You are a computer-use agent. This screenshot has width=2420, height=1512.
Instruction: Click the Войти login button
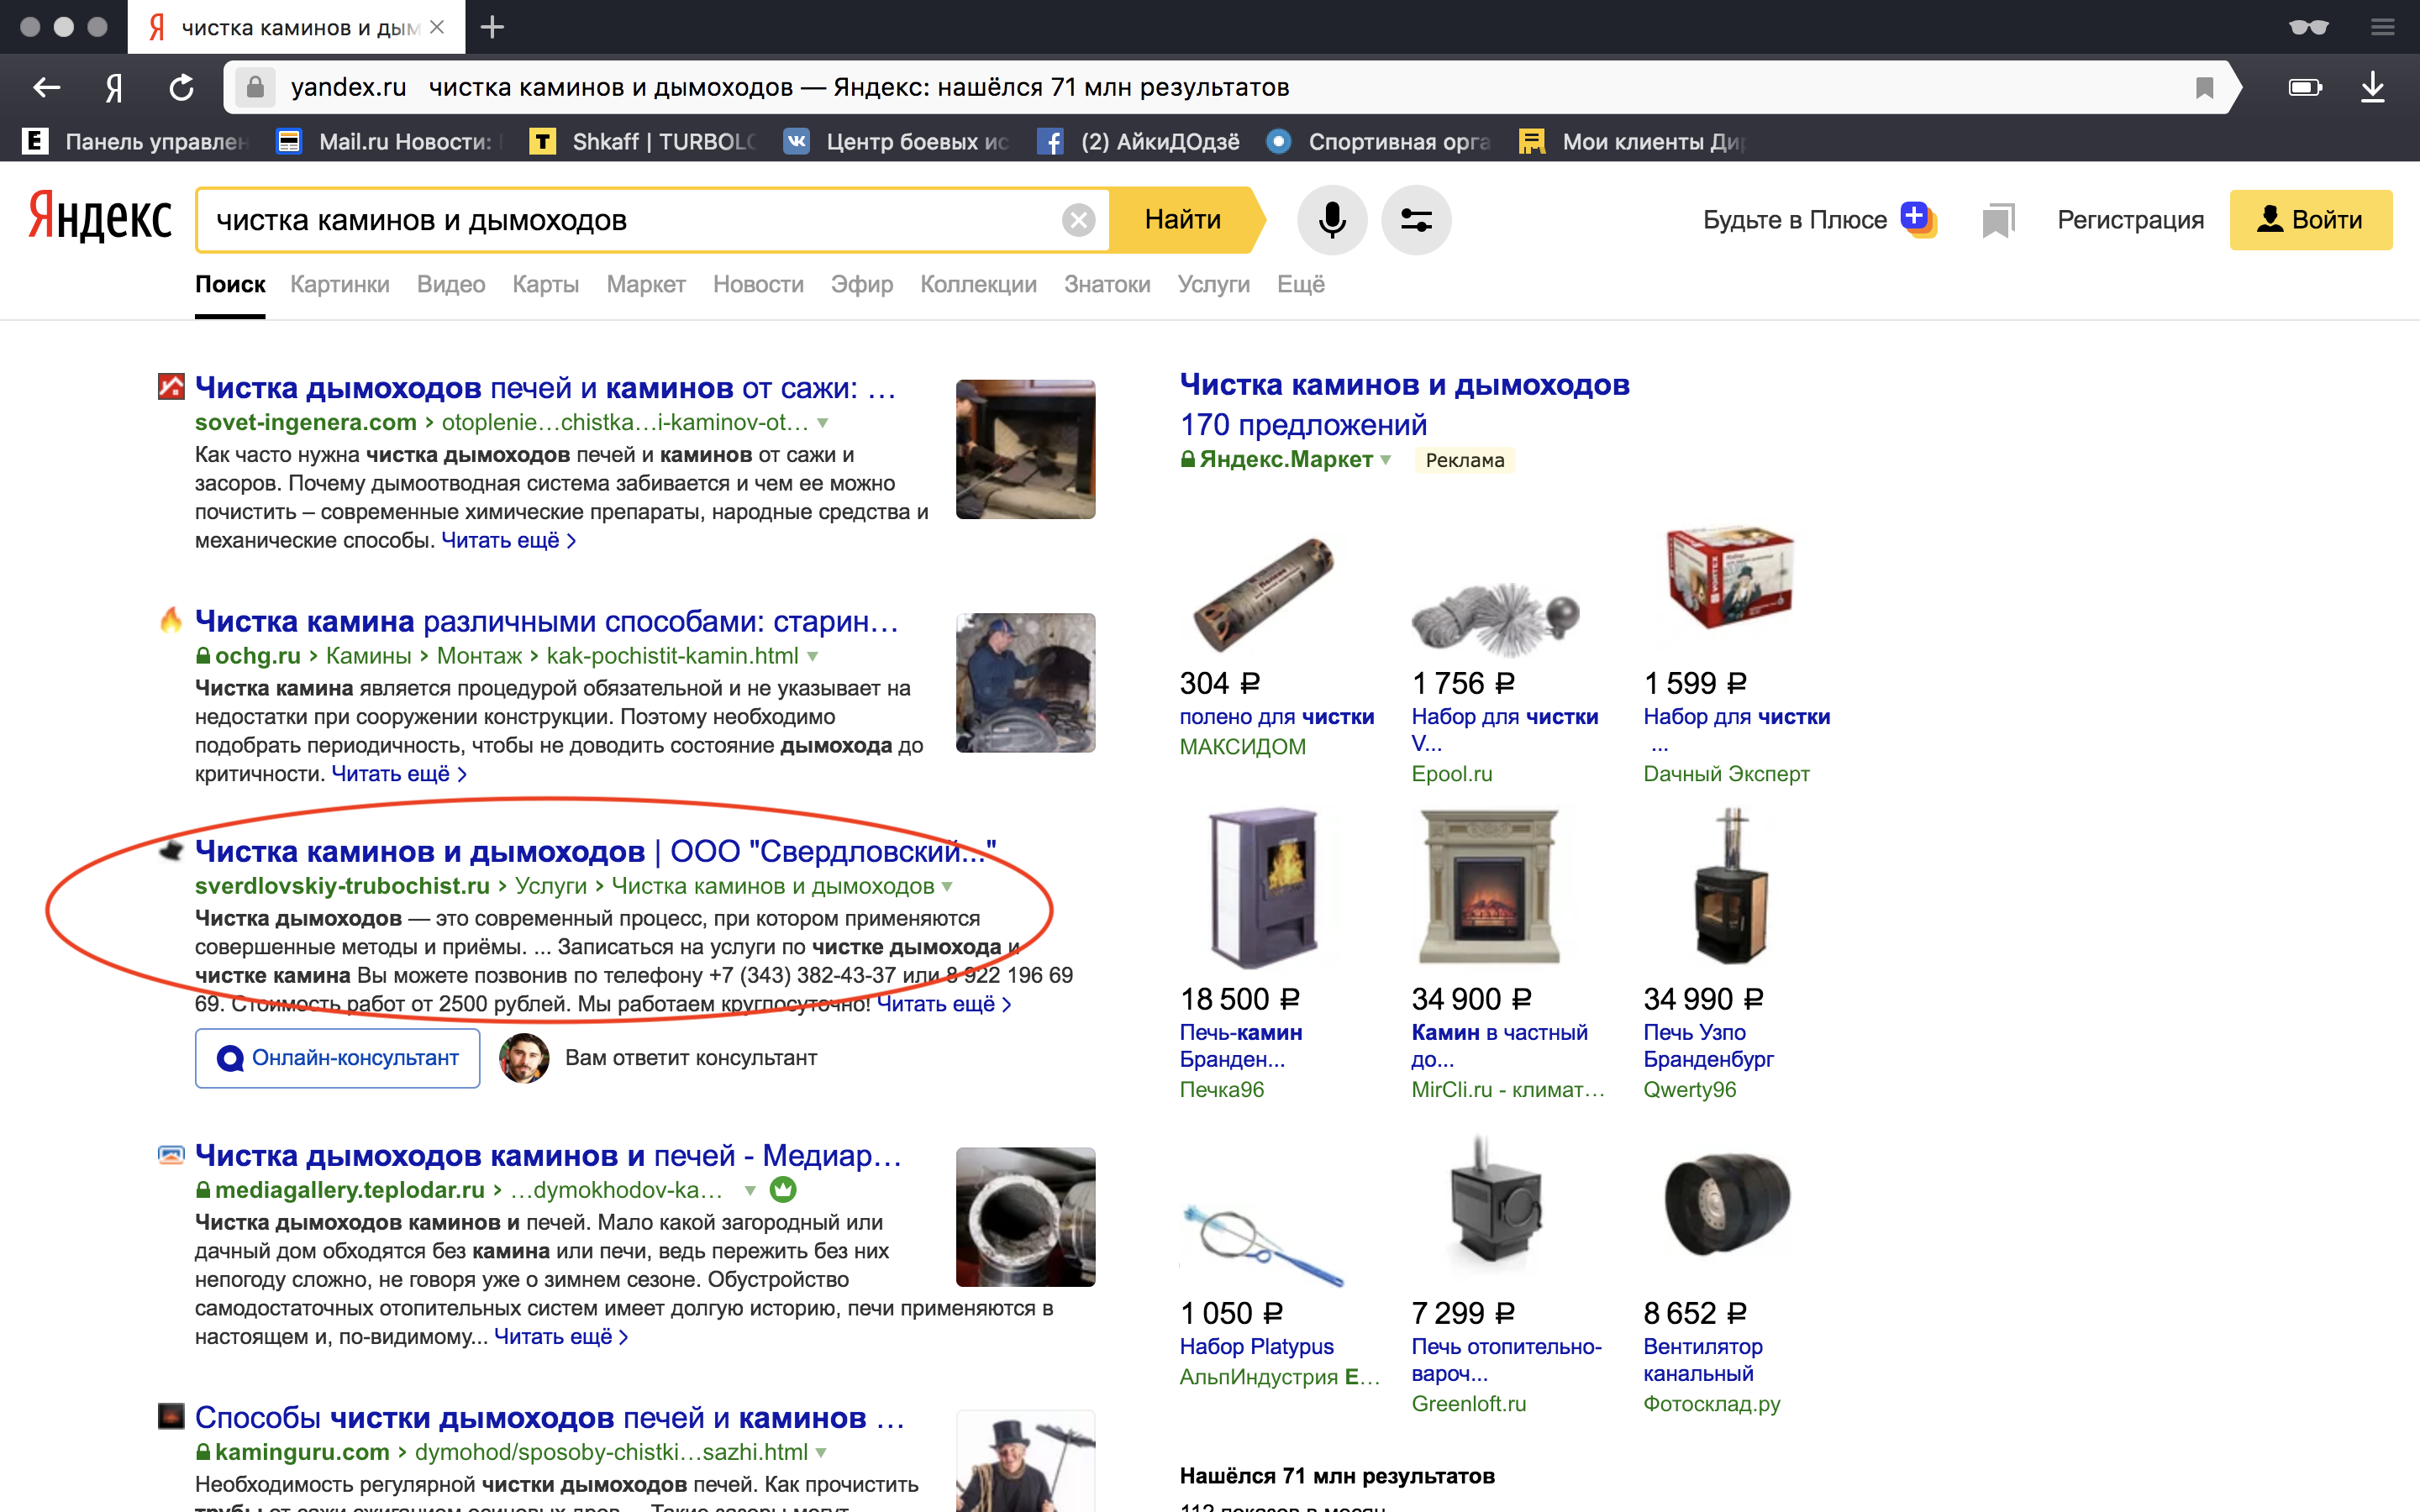(2310, 220)
